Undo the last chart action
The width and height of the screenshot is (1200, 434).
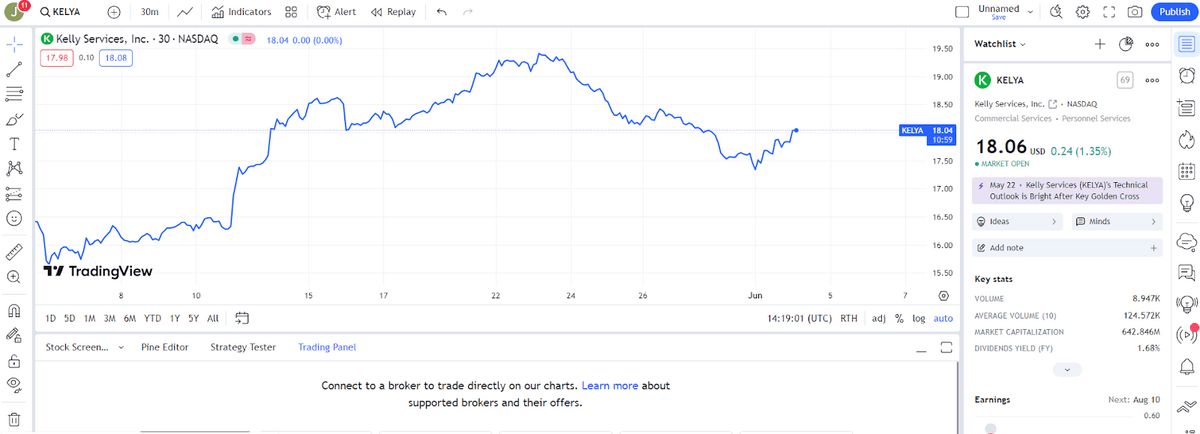point(442,12)
